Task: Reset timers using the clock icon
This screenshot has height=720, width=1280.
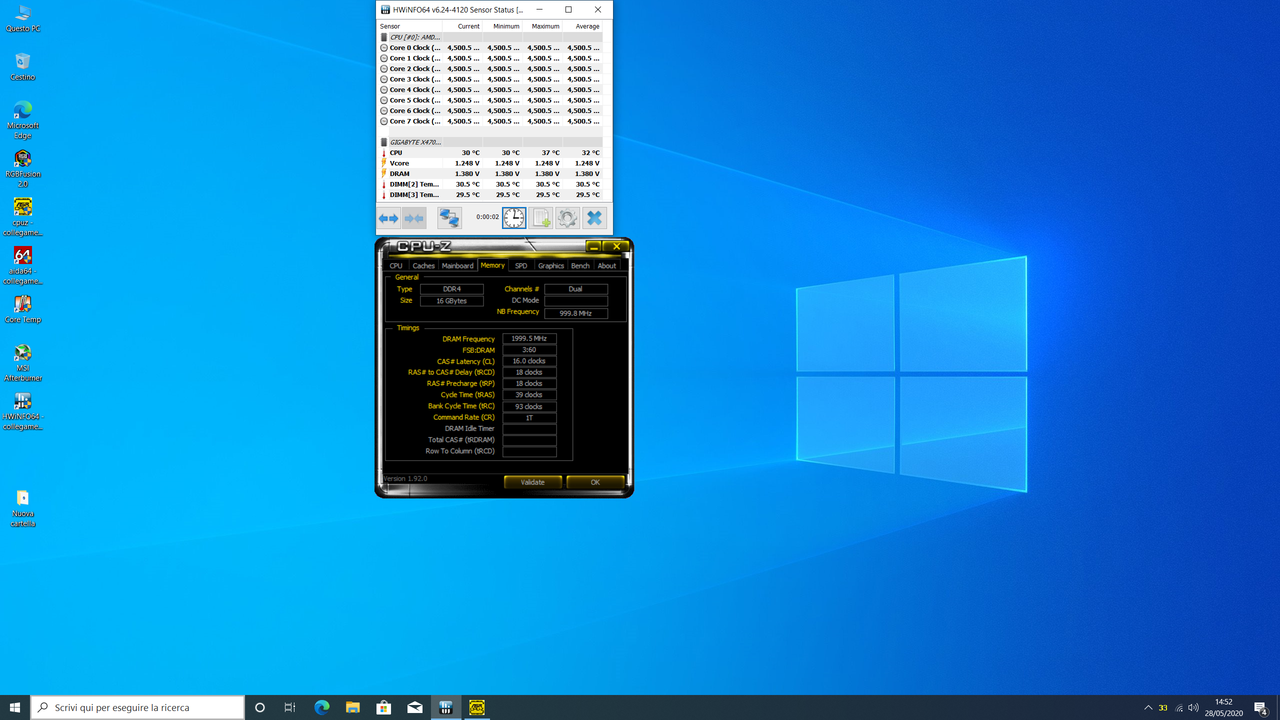Action: 514,218
